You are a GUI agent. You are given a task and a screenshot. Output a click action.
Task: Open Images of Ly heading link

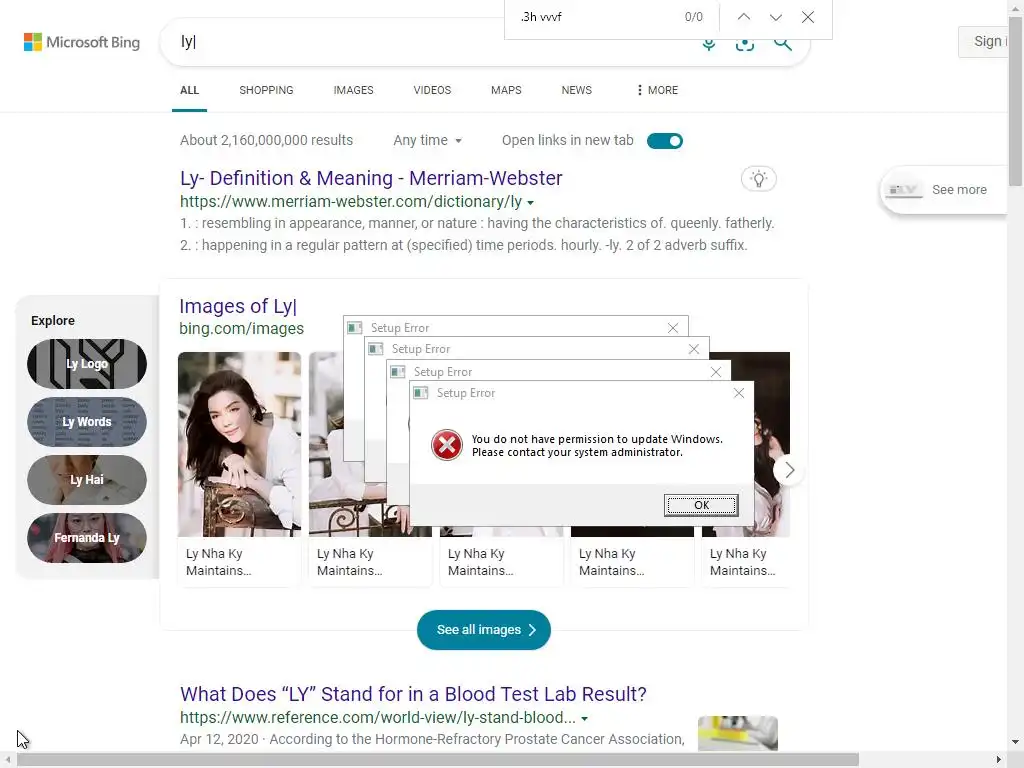238,306
